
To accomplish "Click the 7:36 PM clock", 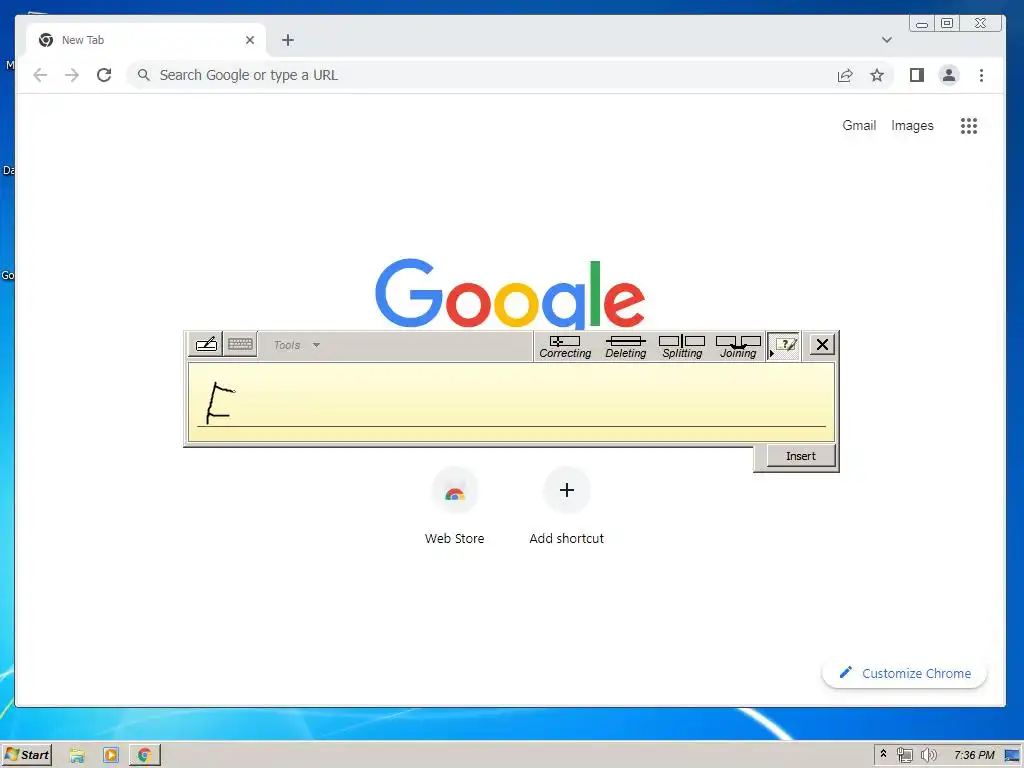I will pyautogui.click(x=974, y=755).
